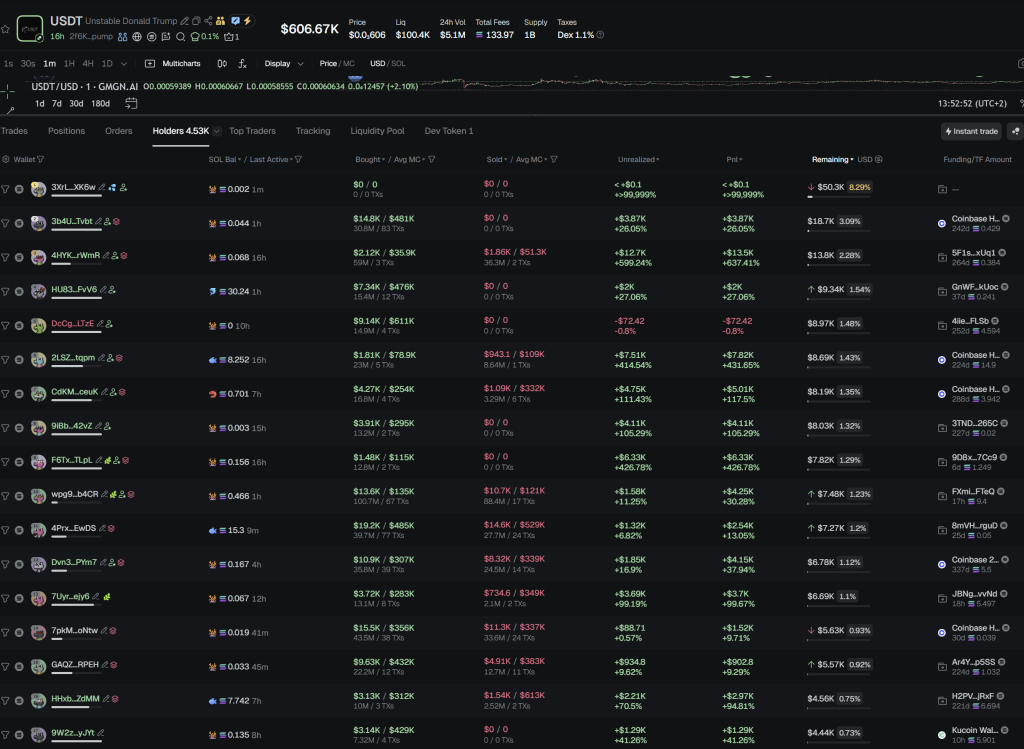Viewport: 1024px width, 749px height.
Task: Click the candlestick chart type icon
Action: click(x=222, y=63)
